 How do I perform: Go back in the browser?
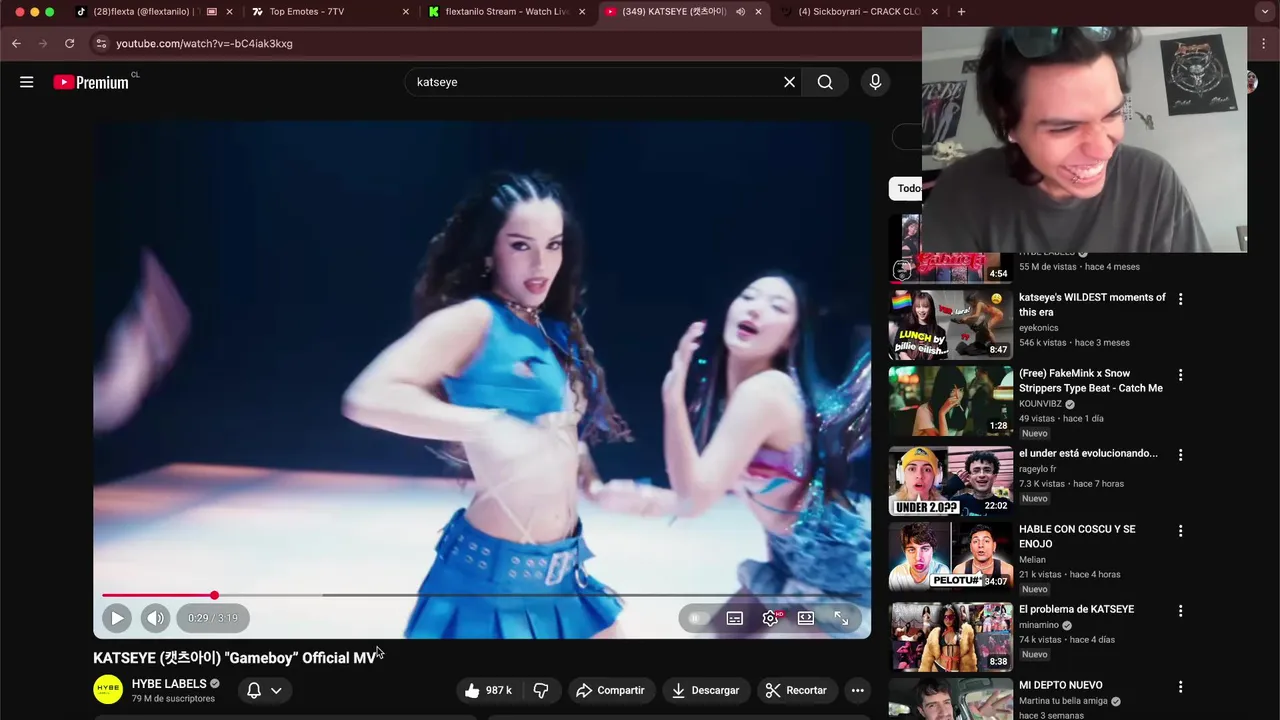tap(16, 43)
